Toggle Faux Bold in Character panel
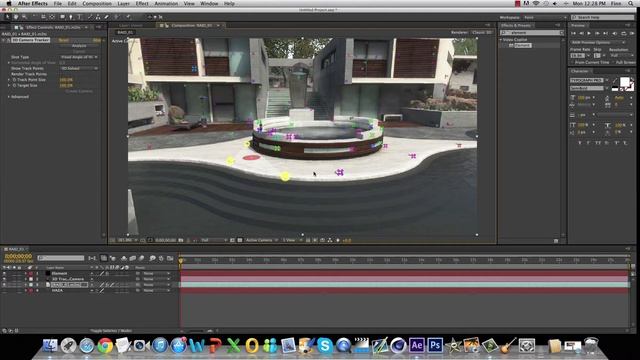This screenshot has width=640, height=360. point(580,142)
